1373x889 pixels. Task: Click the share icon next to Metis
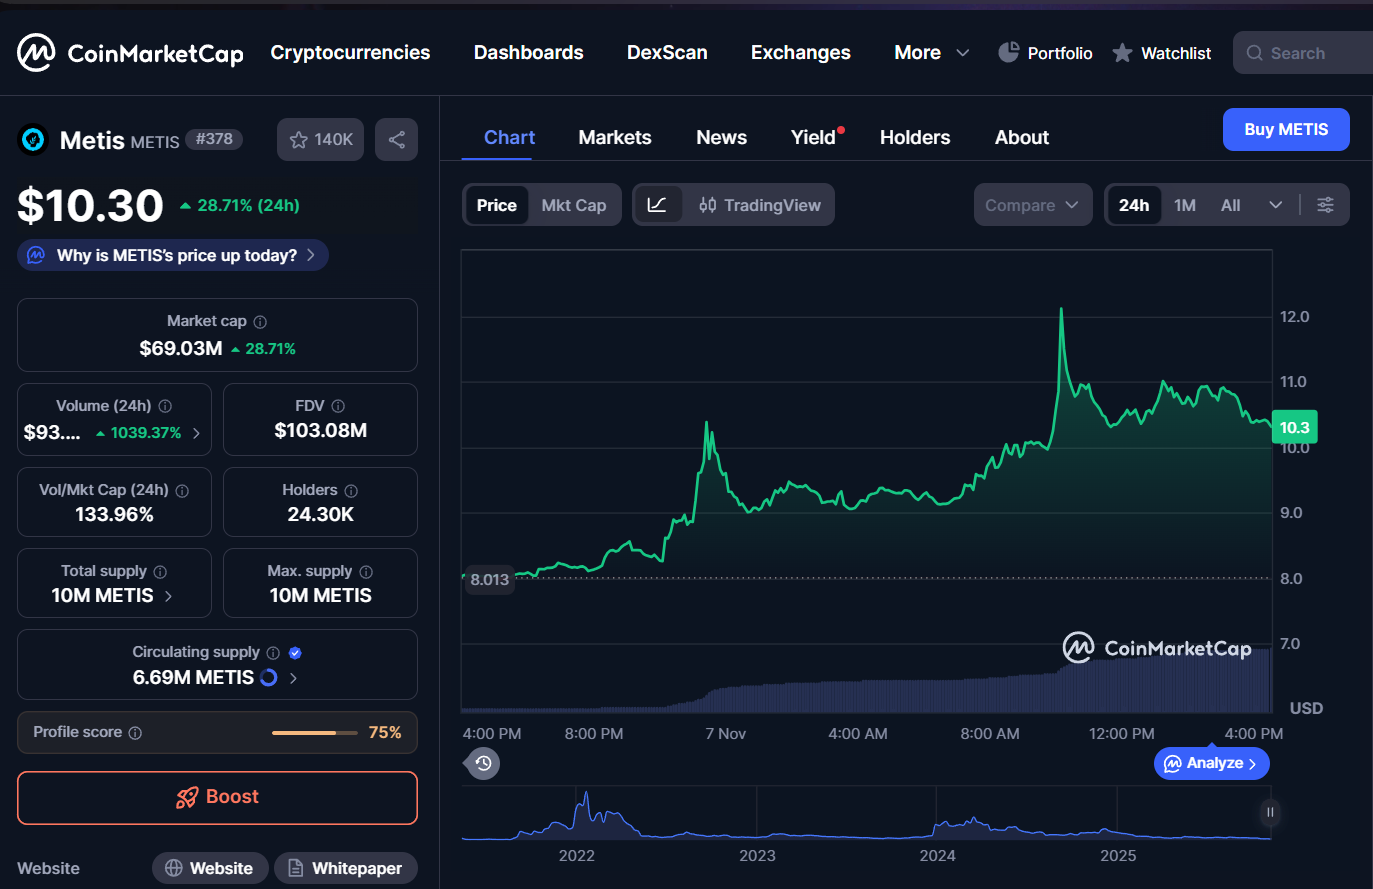pos(396,140)
